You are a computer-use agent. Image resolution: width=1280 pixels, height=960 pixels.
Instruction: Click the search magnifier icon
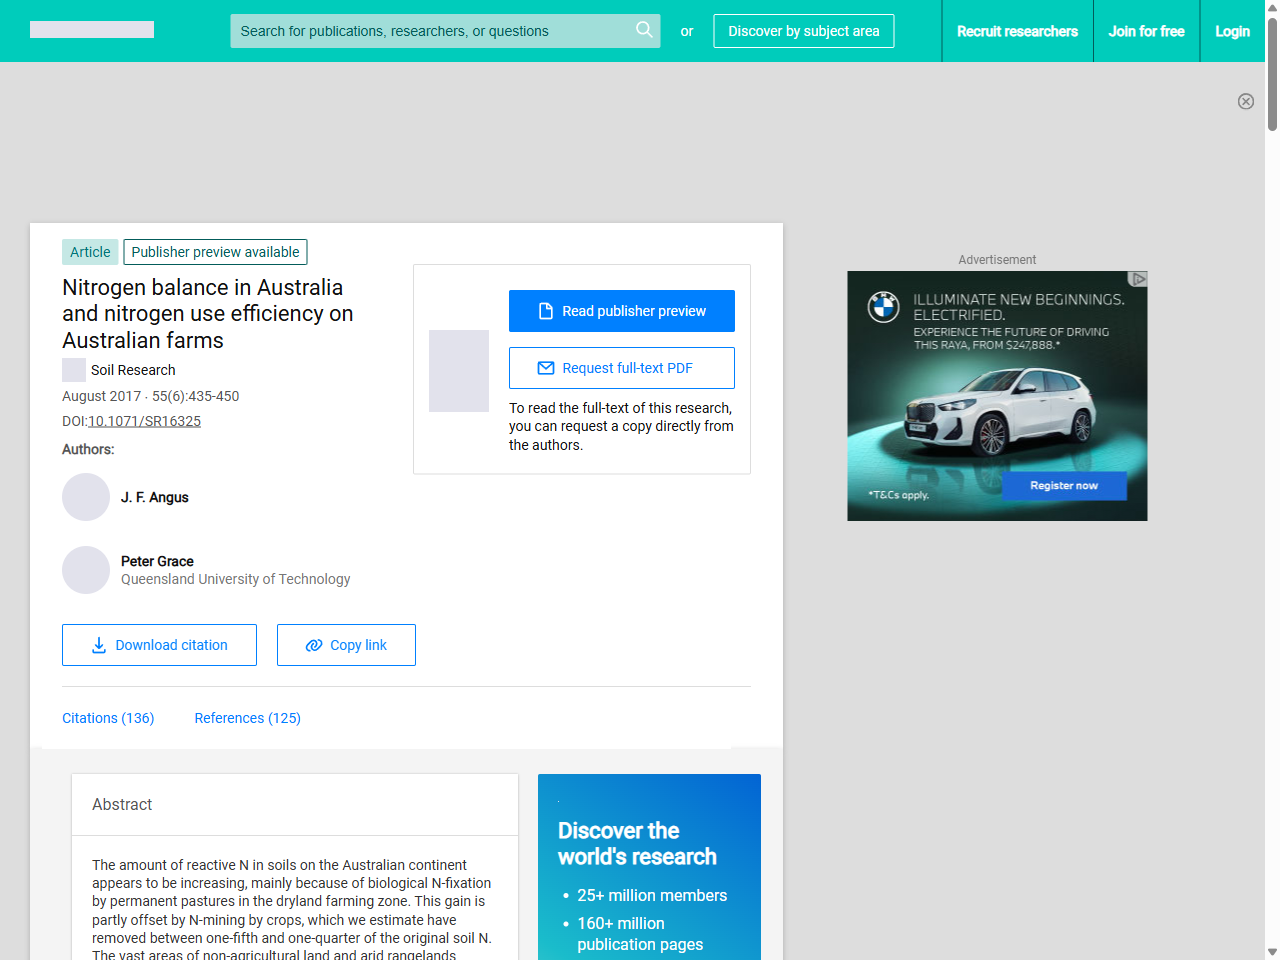click(644, 30)
